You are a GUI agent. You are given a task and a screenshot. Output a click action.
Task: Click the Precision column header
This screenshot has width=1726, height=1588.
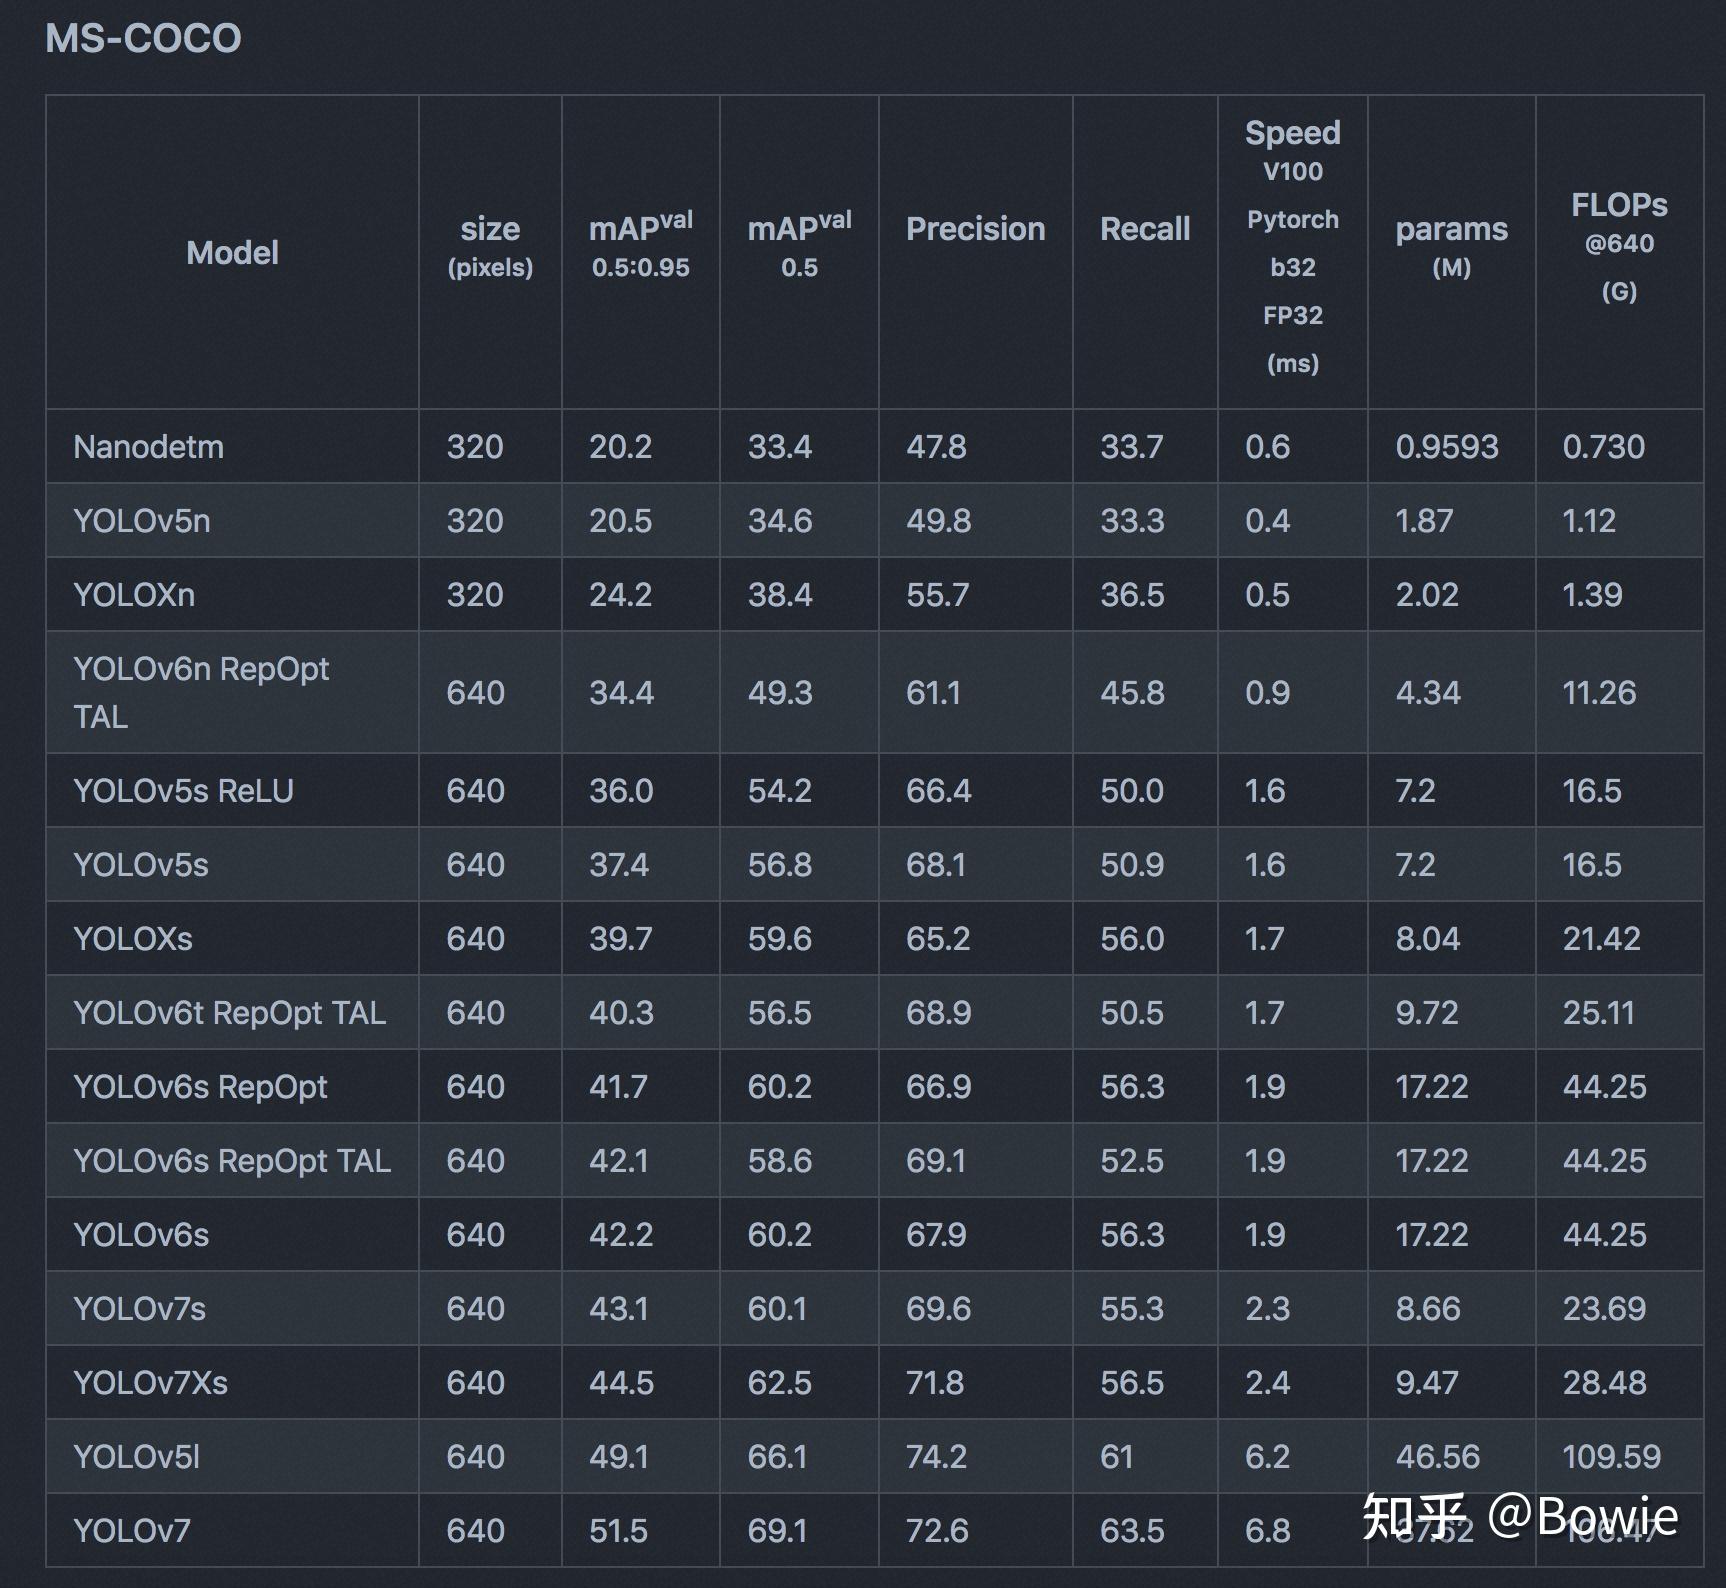(975, 229)
